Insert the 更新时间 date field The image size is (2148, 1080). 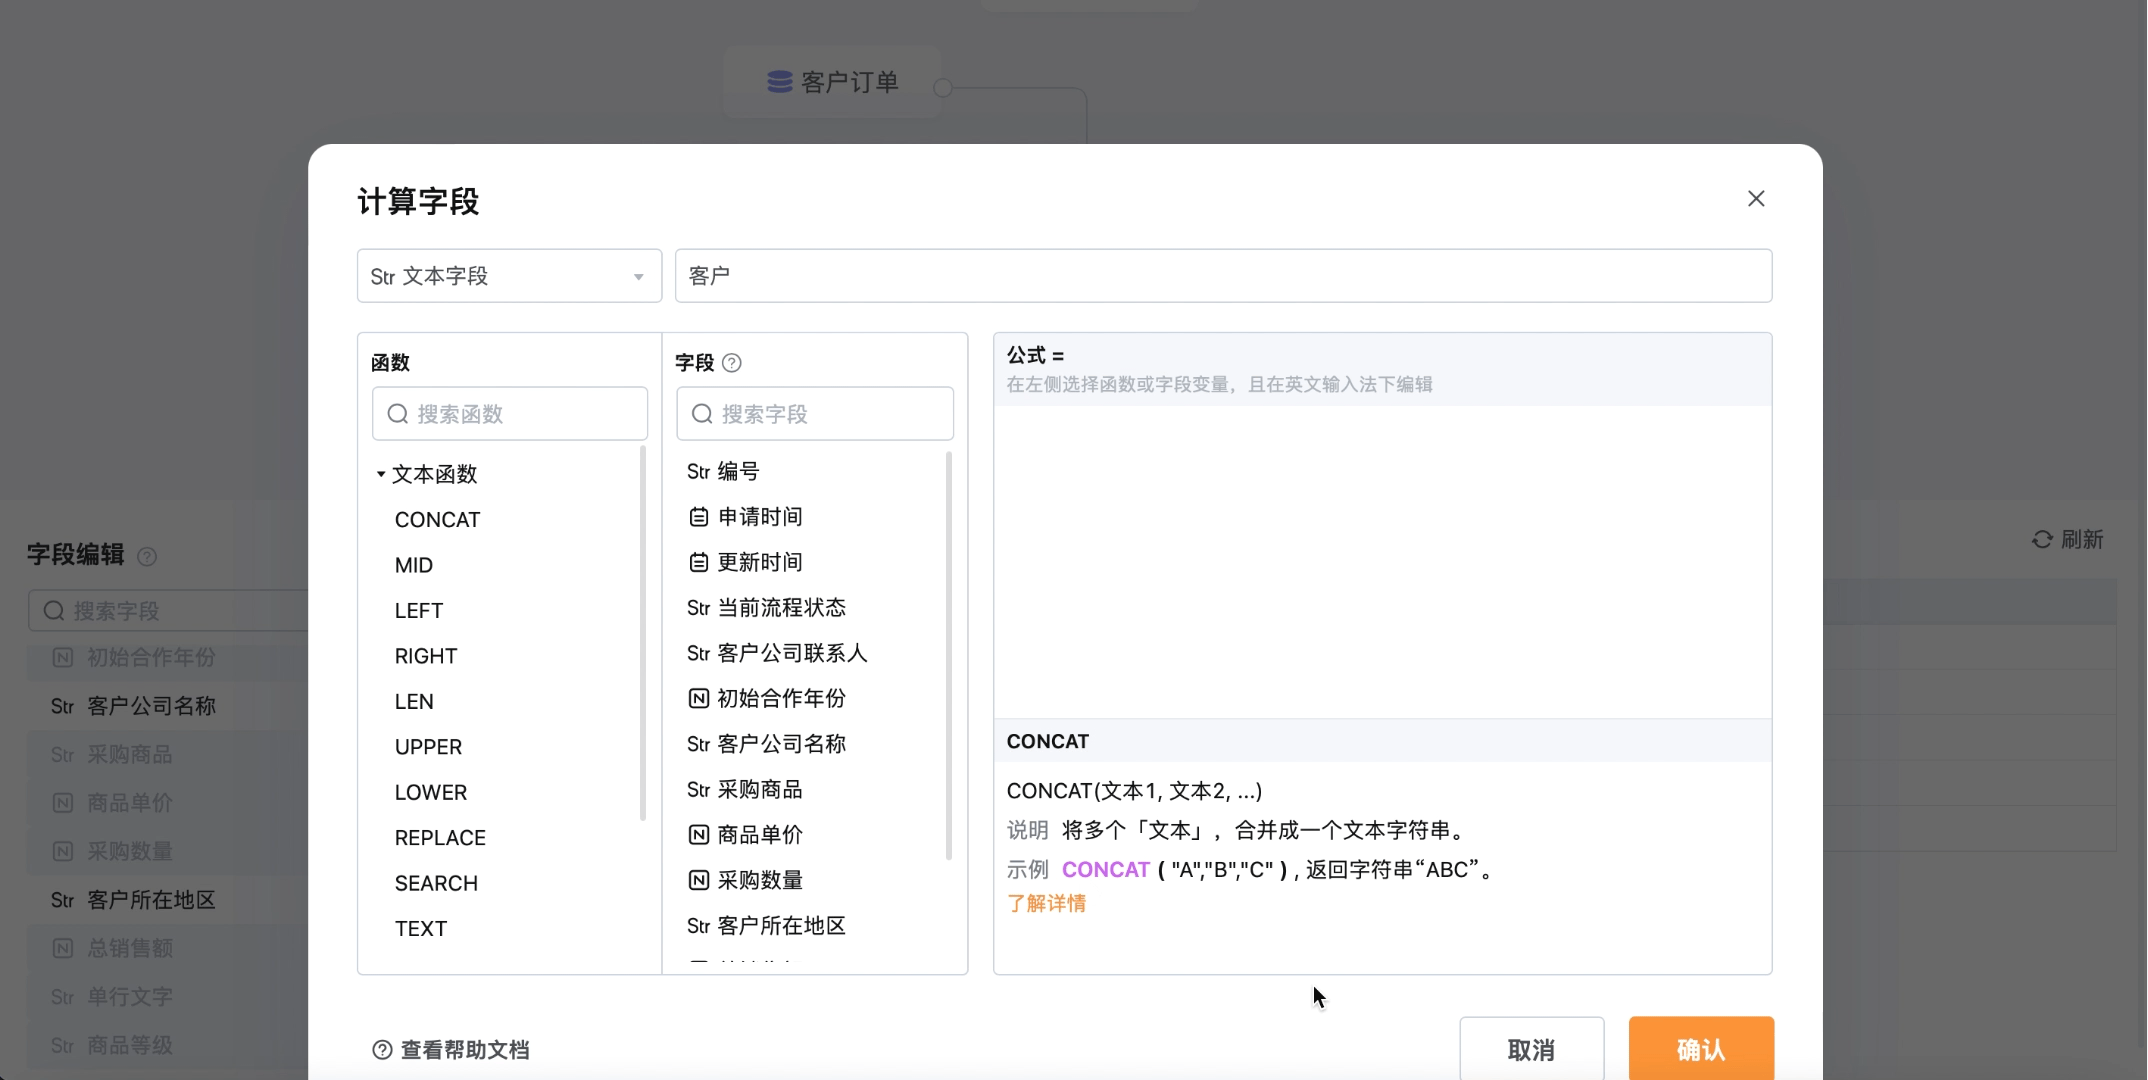pos(745,562)
